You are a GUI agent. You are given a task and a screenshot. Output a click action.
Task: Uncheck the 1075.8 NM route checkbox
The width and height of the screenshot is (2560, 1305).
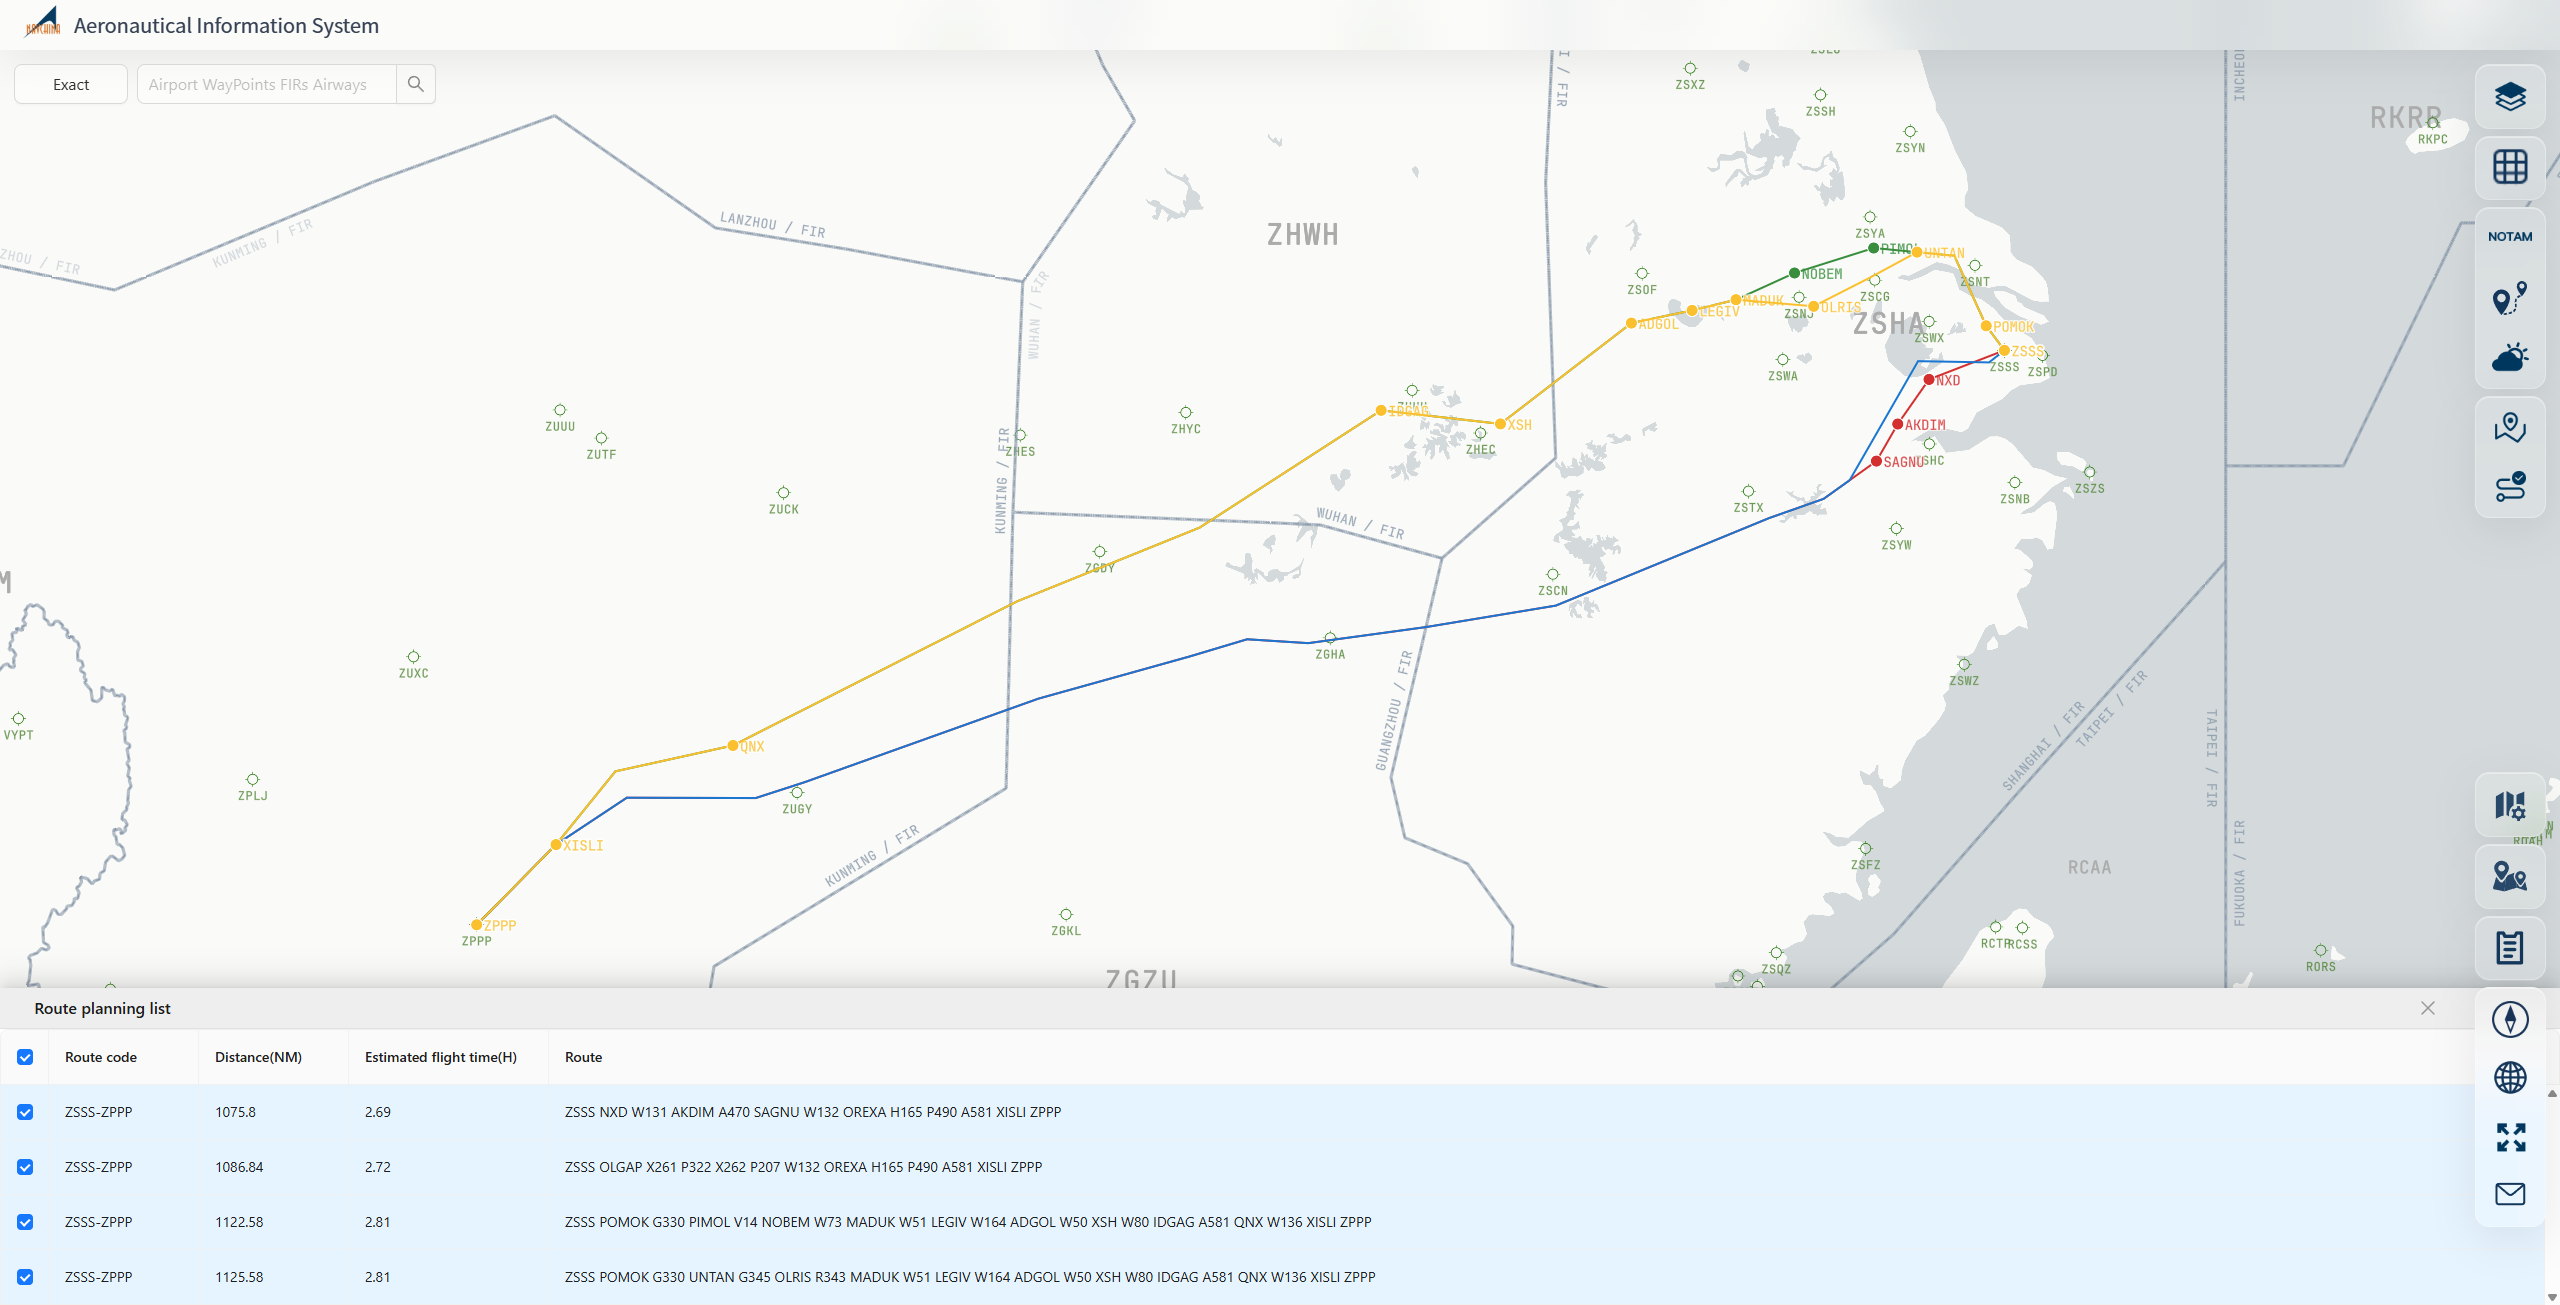[x=25, y=1112]
